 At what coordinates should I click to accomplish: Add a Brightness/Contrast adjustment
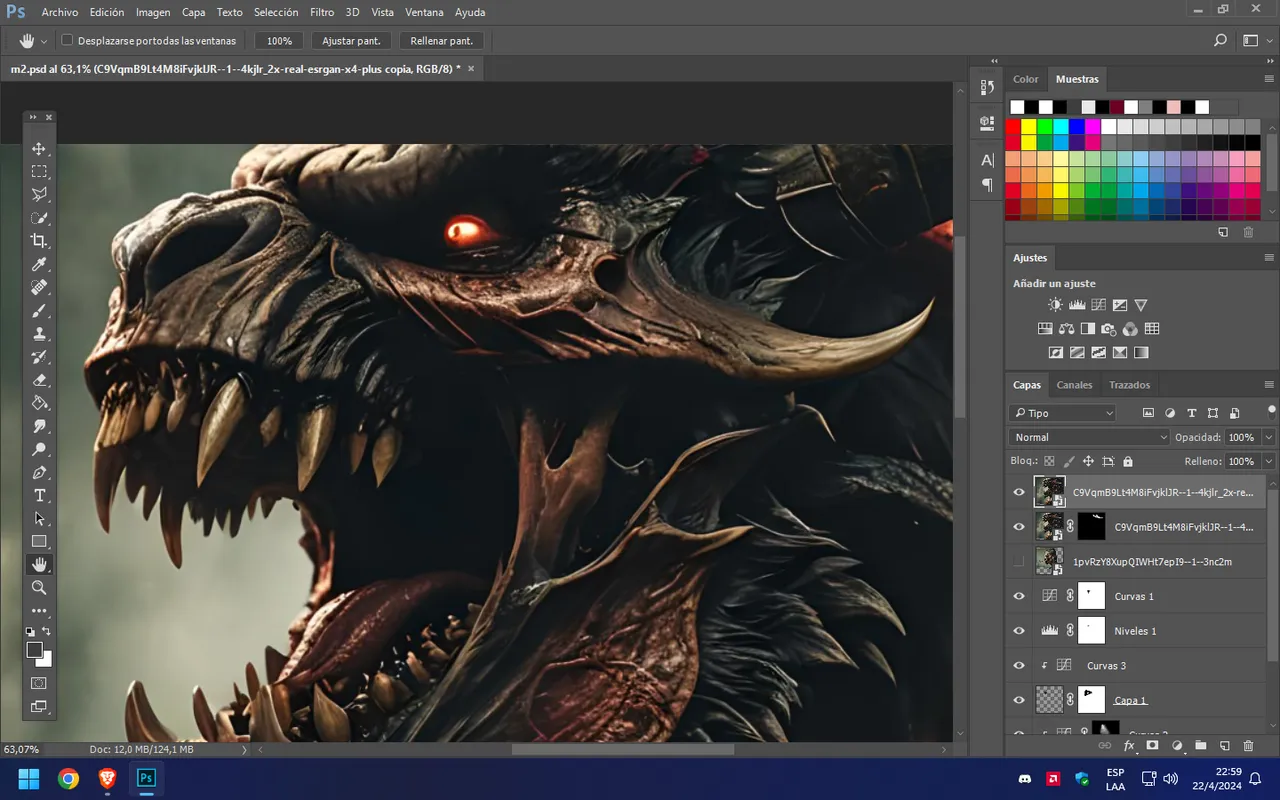tap(1056, 305)
